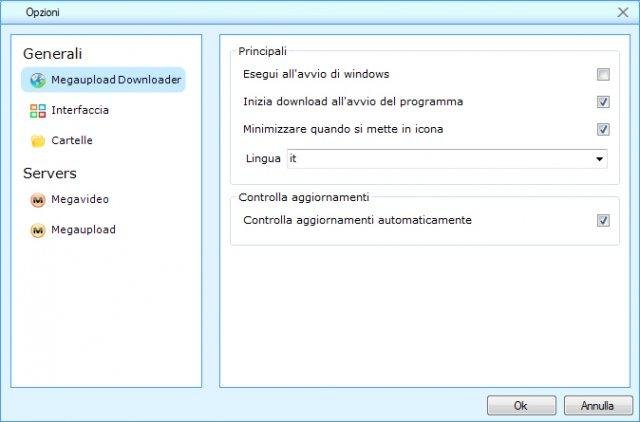This screenshot has height=422, width=640.
Task: Open the Lingua dropdown arrow
Action: (600, 159)
